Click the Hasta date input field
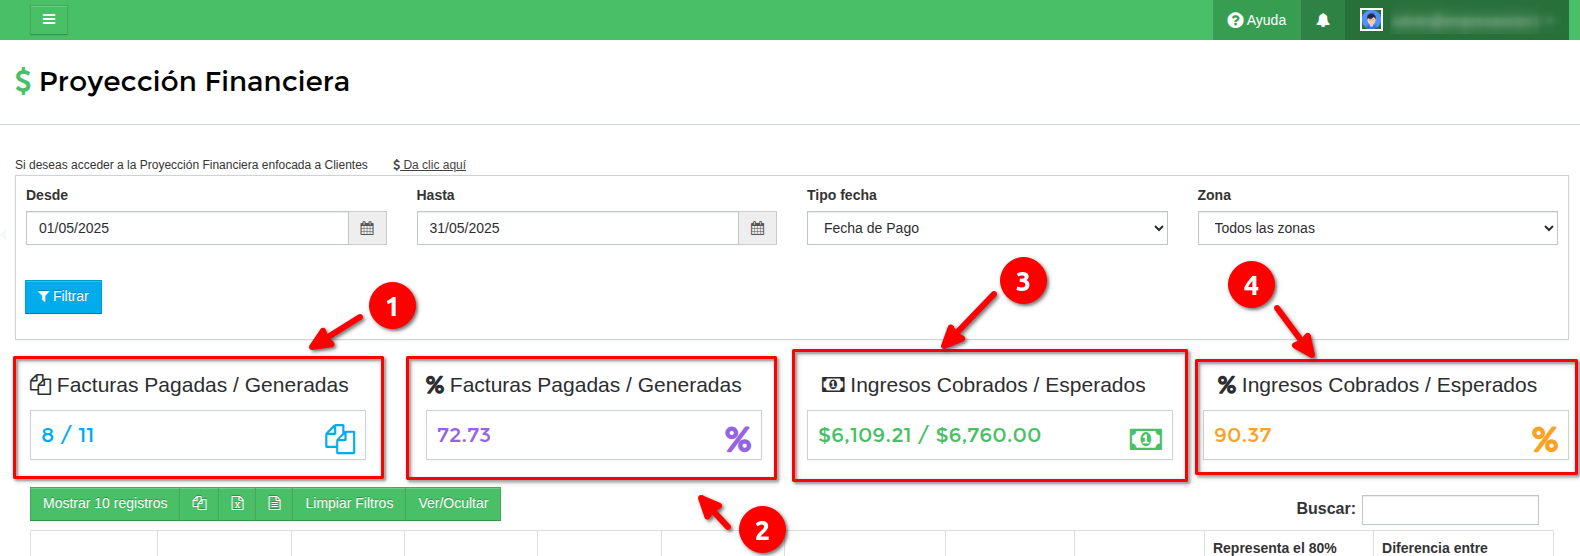 point(578,228)
